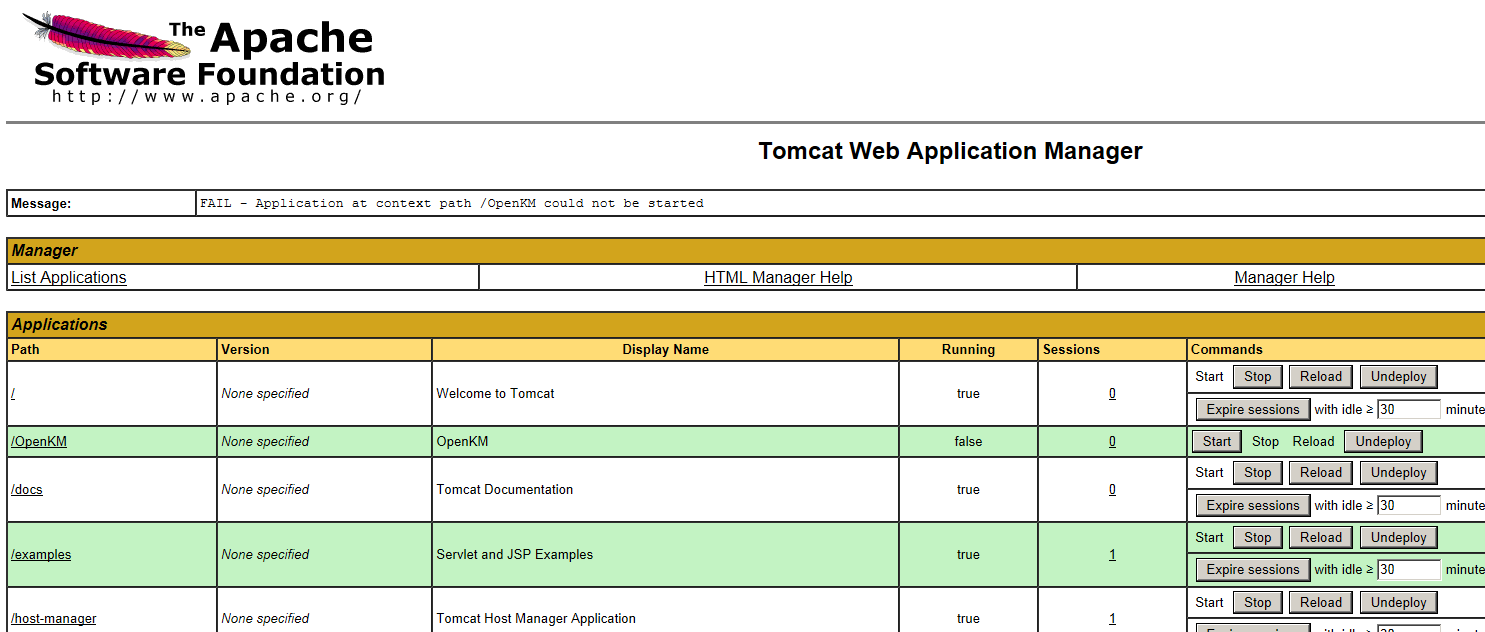Stop the Welcome to Tomcat application
The width and height of the screenshot is (1485, 632).
pos(1257,376)
